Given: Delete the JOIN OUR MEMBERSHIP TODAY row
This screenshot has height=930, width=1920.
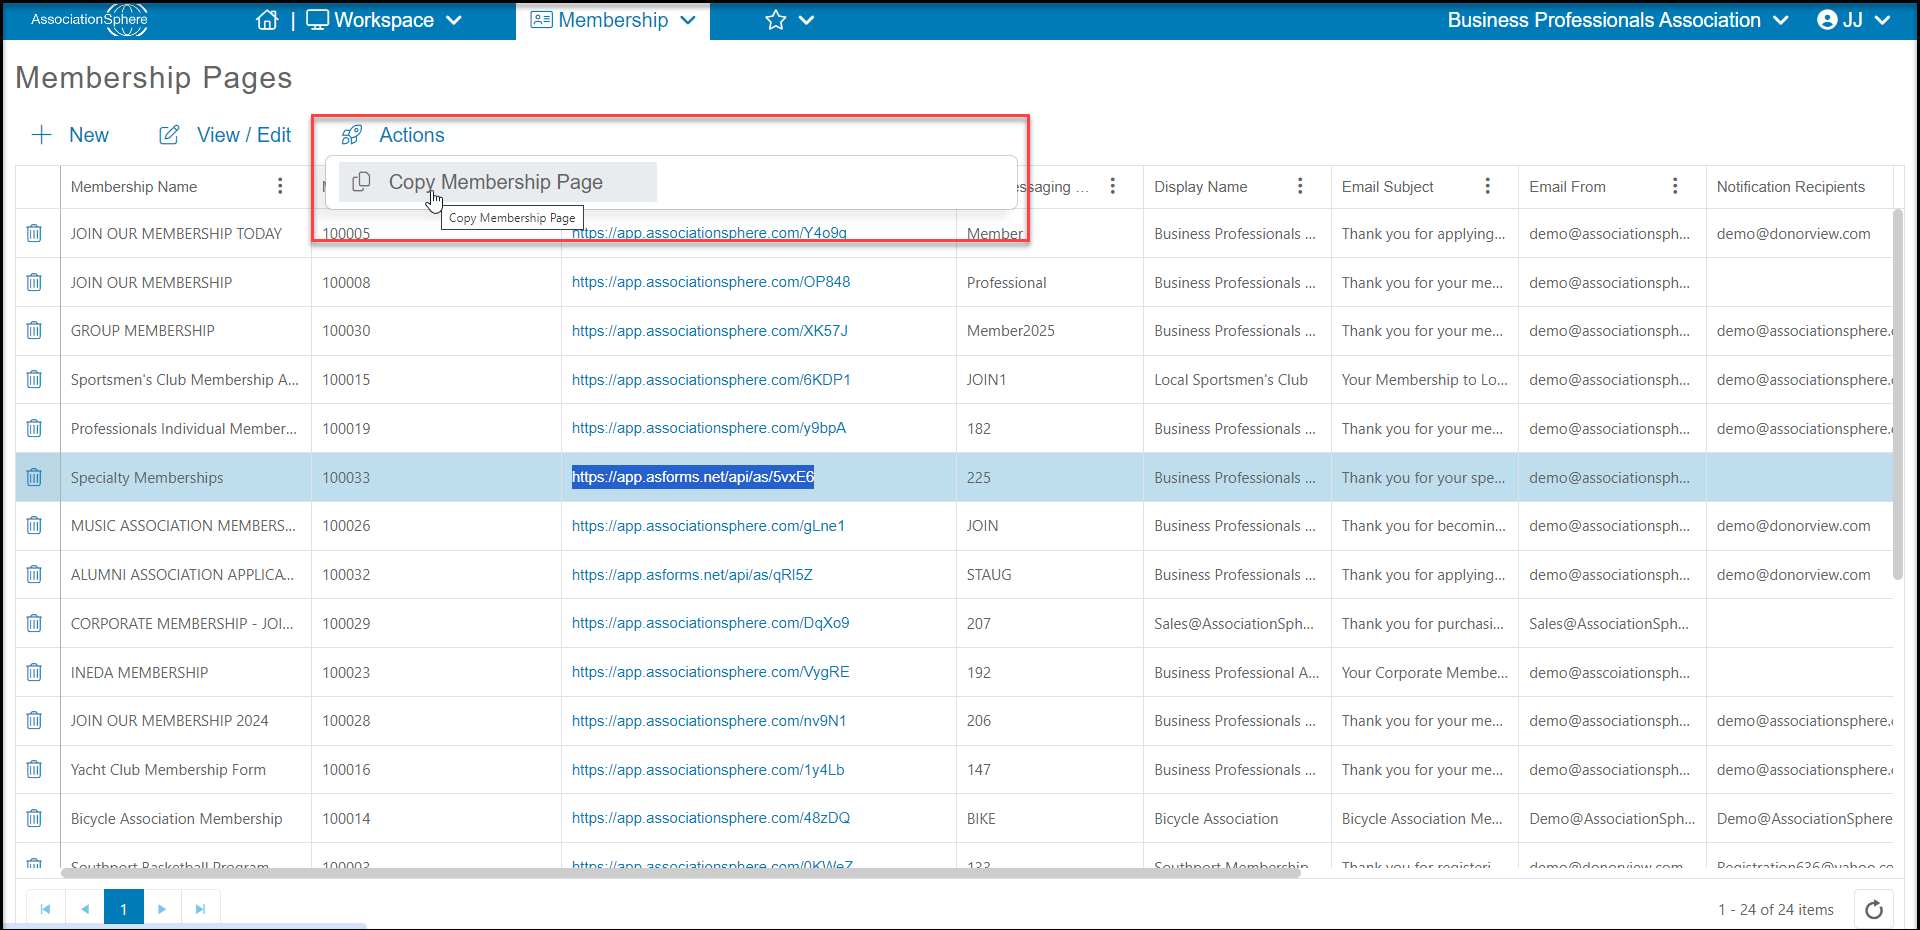Looking at the screenshot, I should (x=34, y=233).
